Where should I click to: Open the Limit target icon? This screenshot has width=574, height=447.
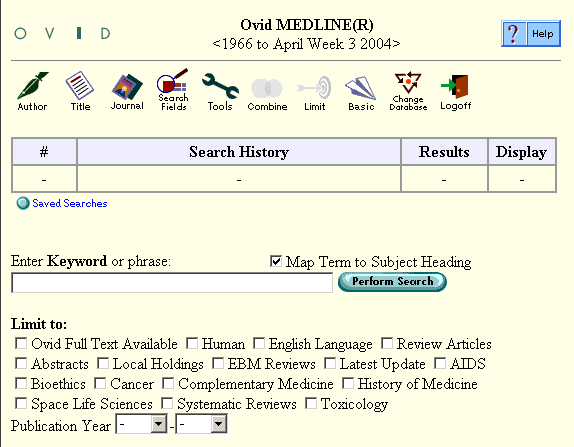pyautogui.click(x=315, y=93)
